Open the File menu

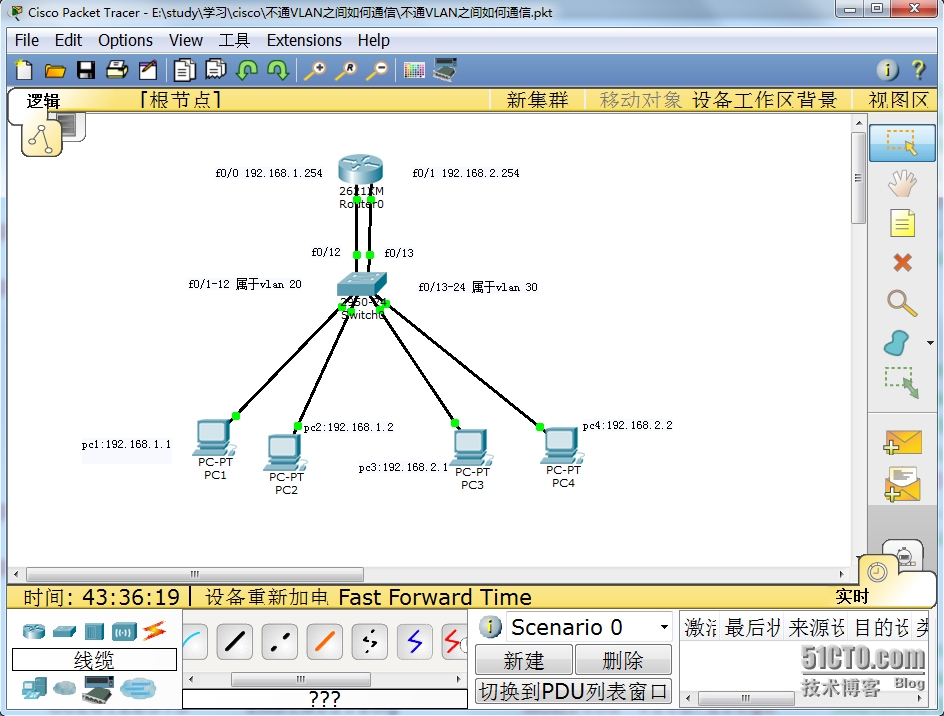26,40
